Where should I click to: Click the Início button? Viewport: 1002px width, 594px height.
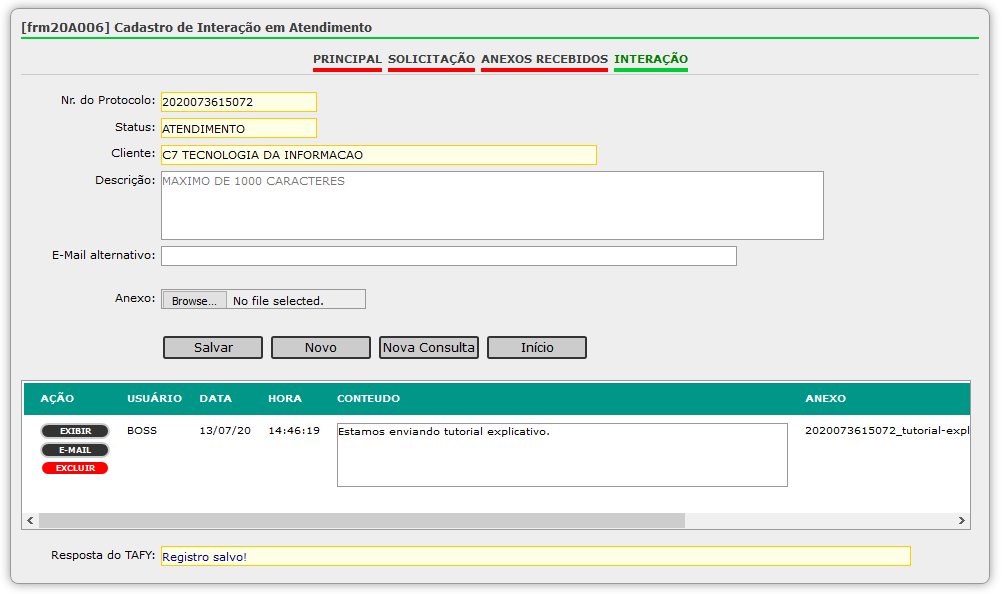pyautogui.click(x=537, y=347)
